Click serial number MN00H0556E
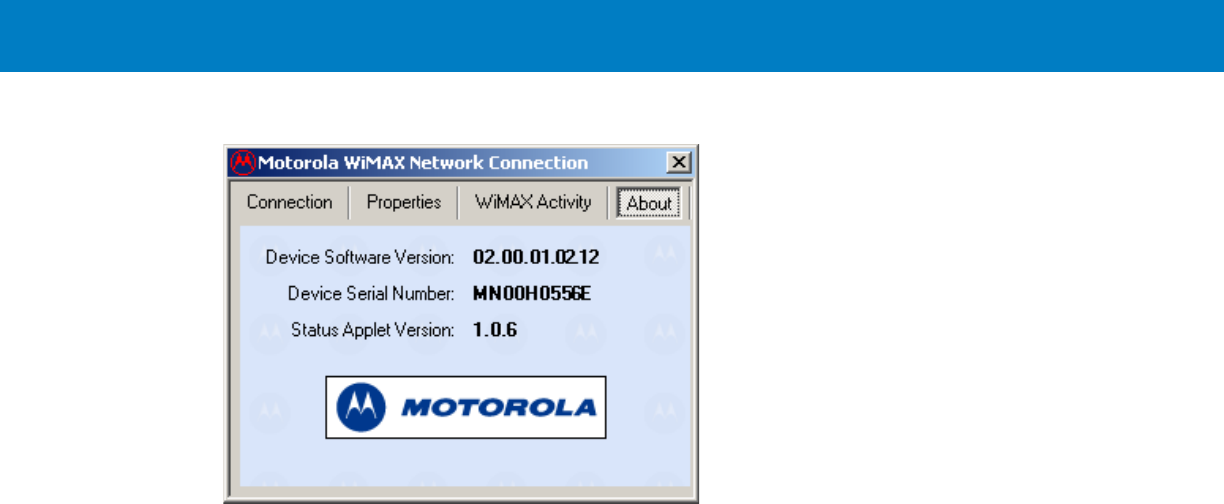 coord(531,293)
